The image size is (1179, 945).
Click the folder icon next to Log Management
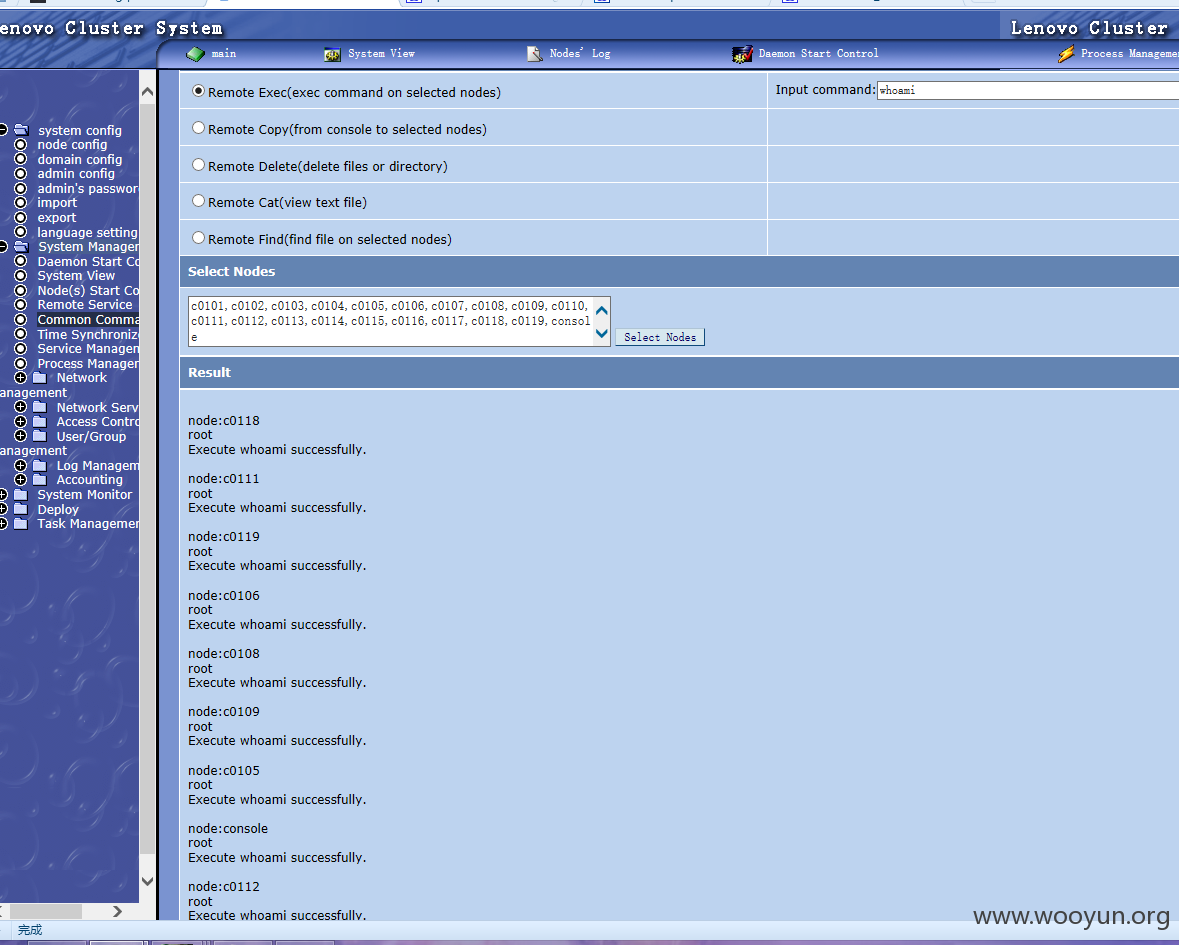click(40, 465)
